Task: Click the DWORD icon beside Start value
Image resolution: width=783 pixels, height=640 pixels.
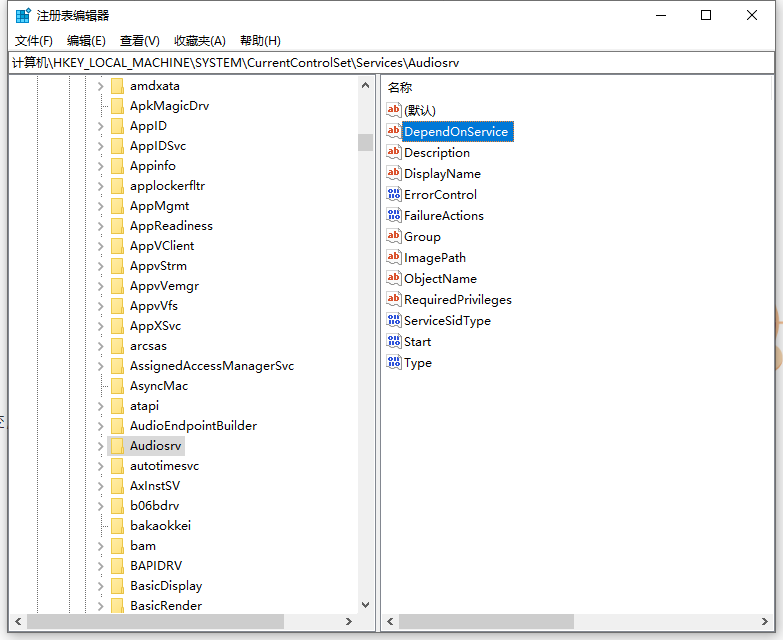Action: pyautogui.click(x=394, y=342)
